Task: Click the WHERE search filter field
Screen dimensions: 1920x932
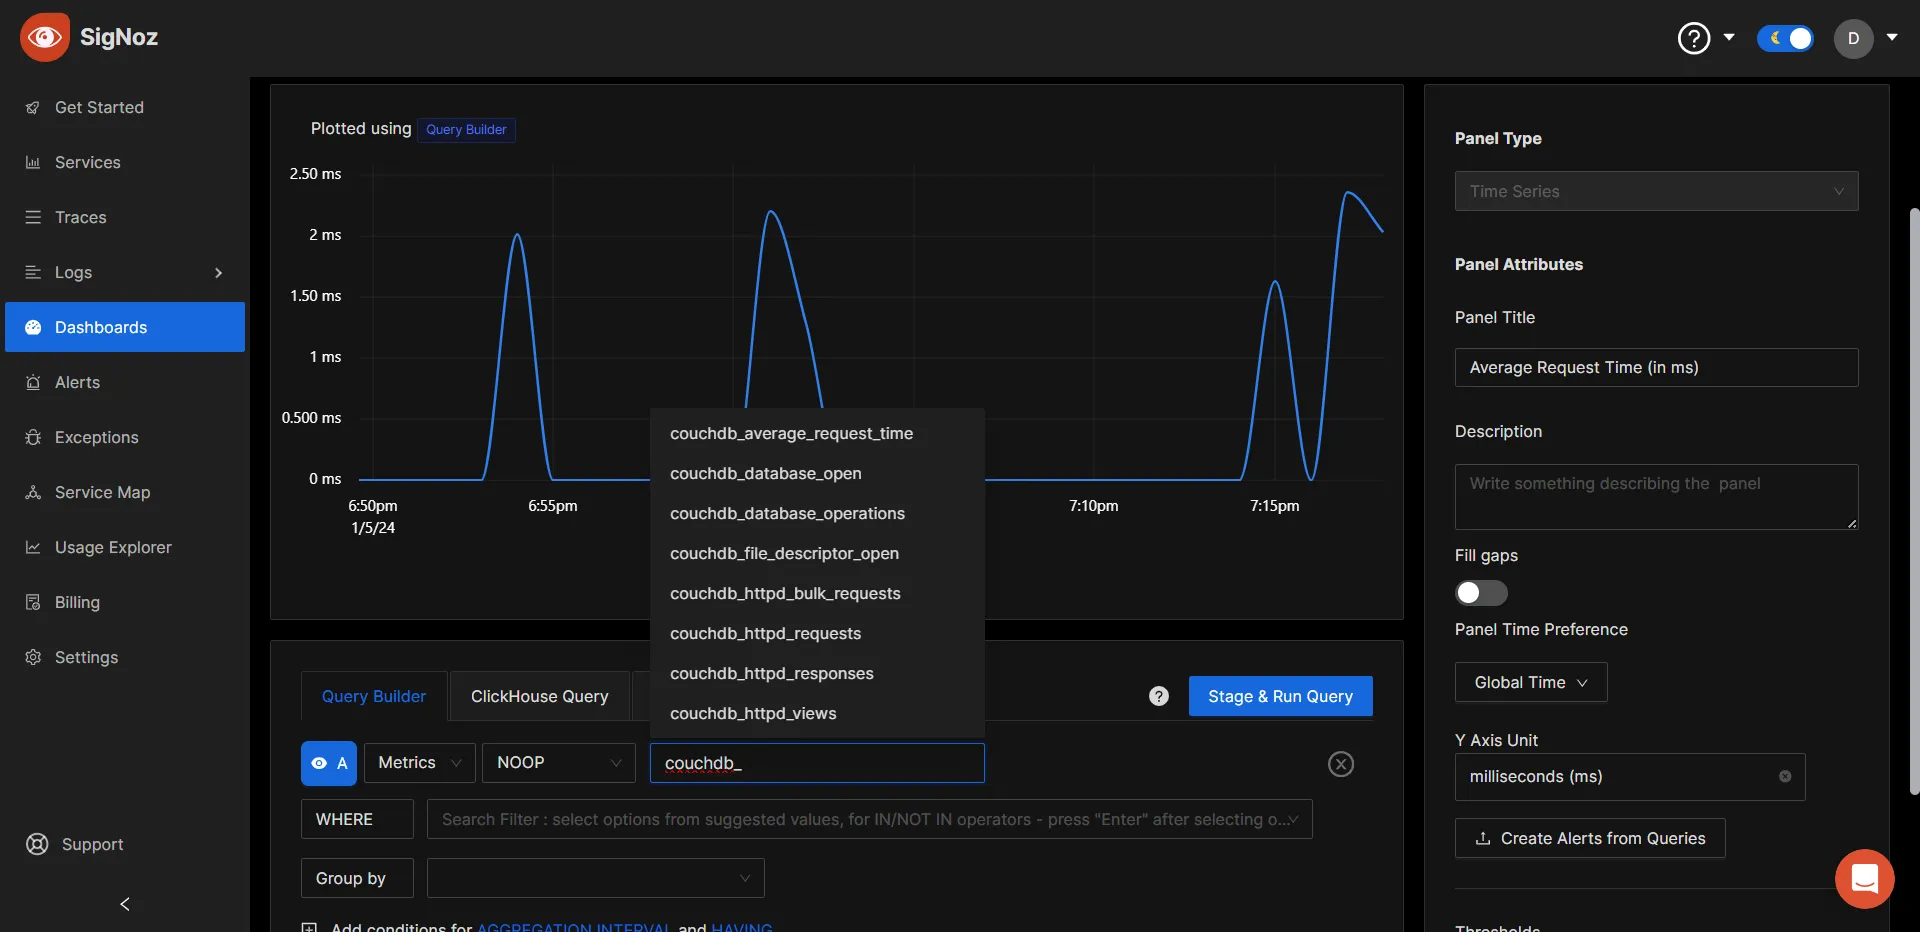Action: [x=869, y=819]
